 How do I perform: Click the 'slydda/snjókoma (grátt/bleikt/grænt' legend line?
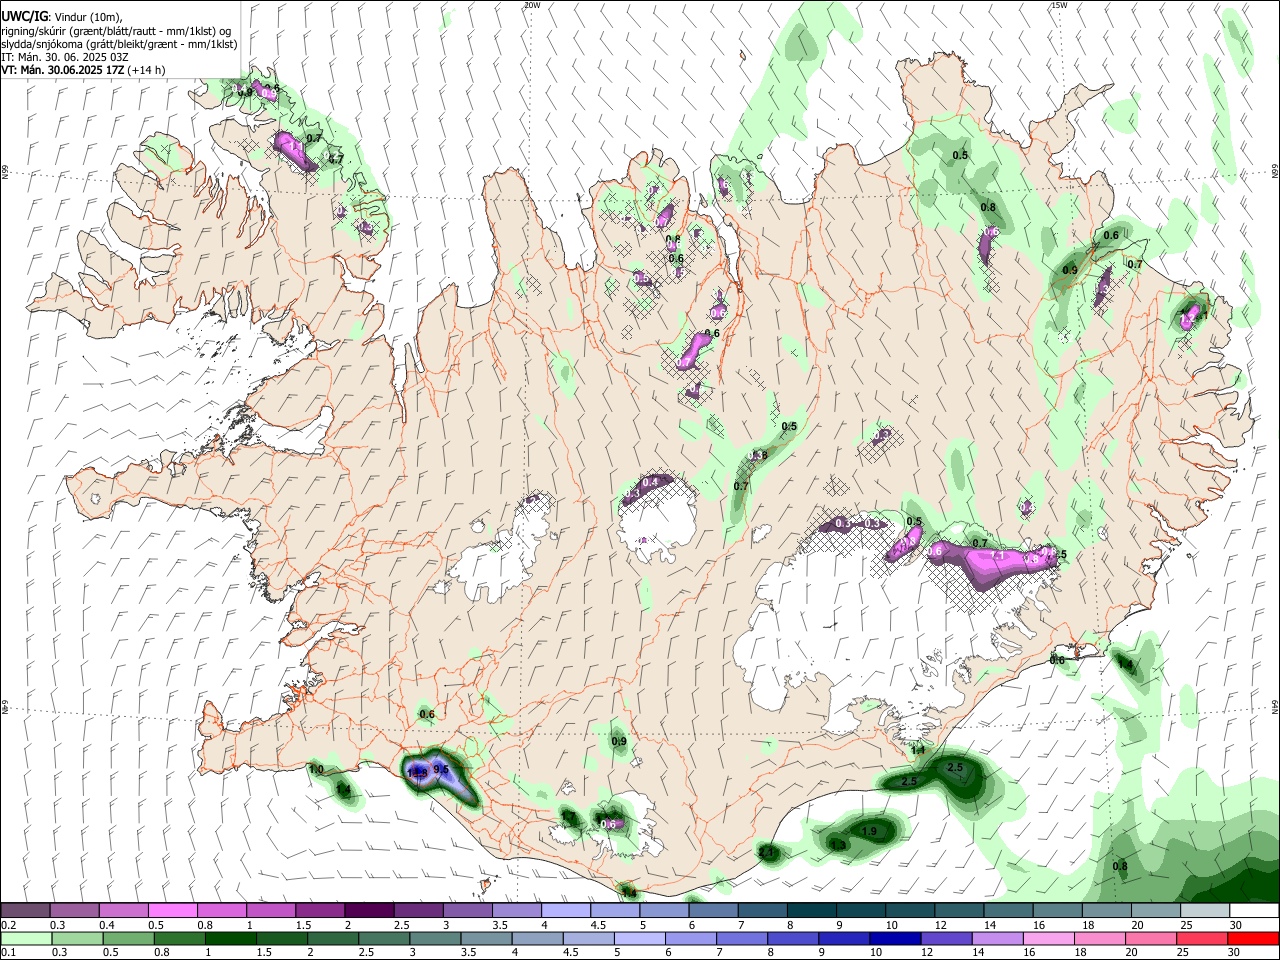pos(119,44)
